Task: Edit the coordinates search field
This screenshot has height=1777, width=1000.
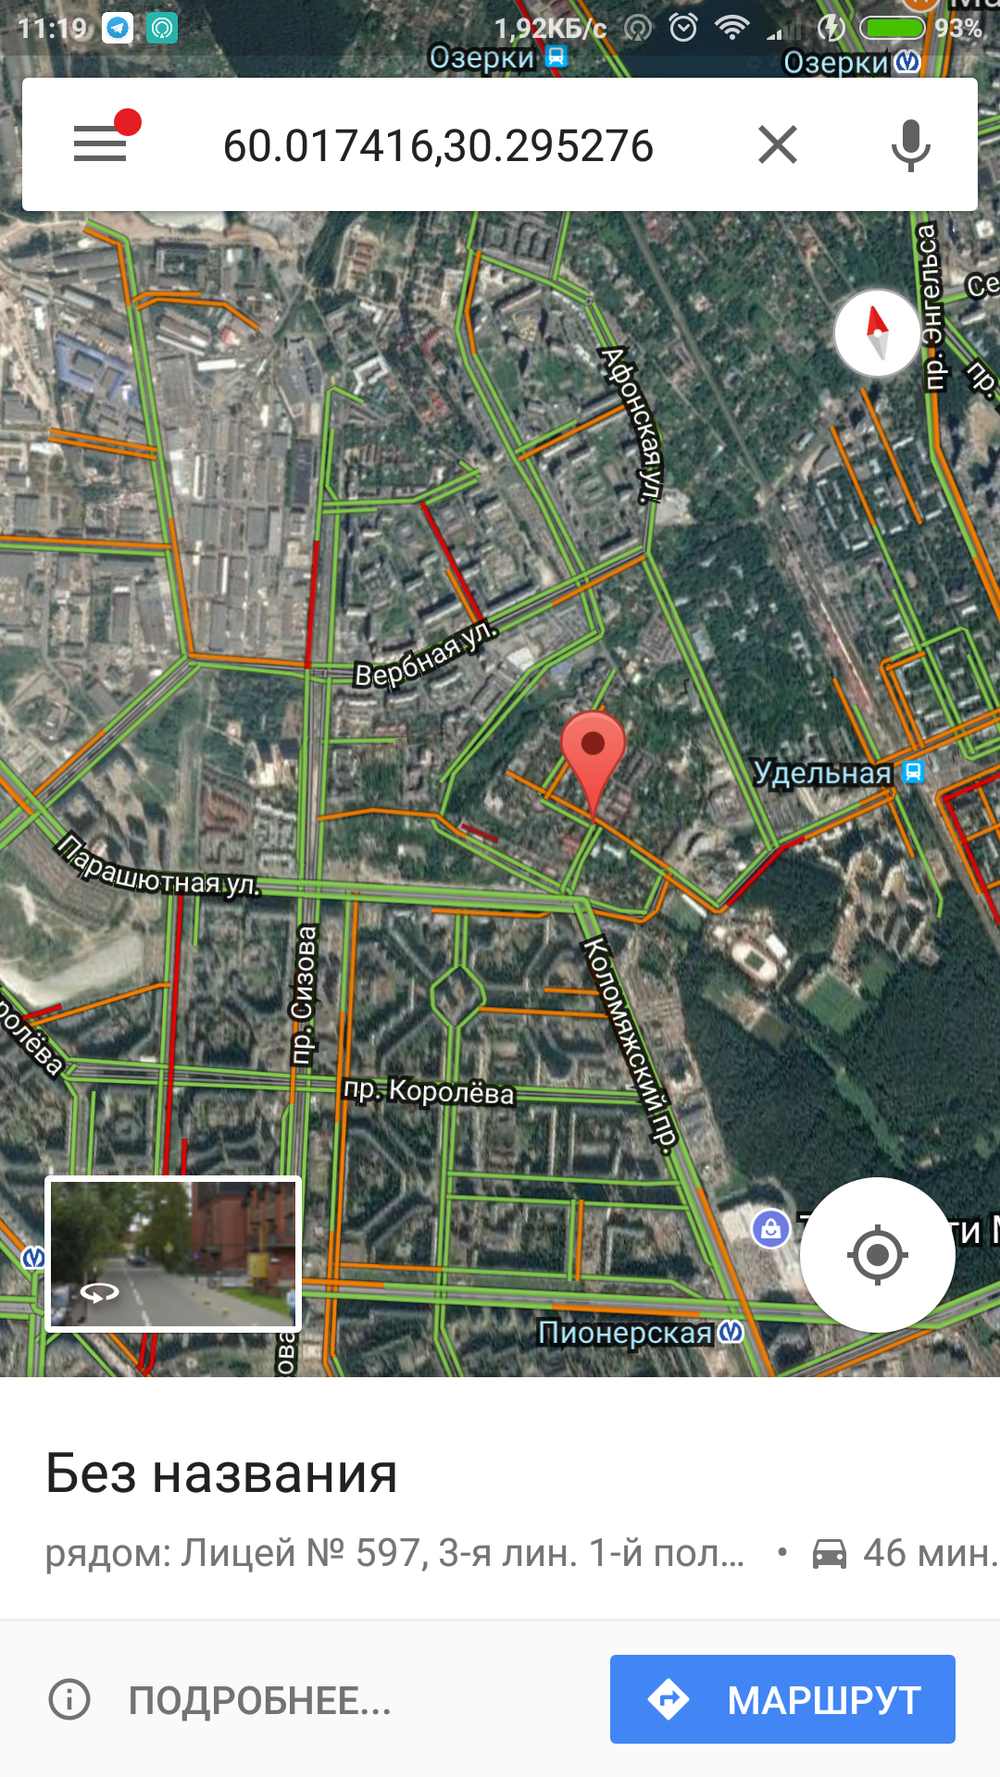Action: [438, 146]
